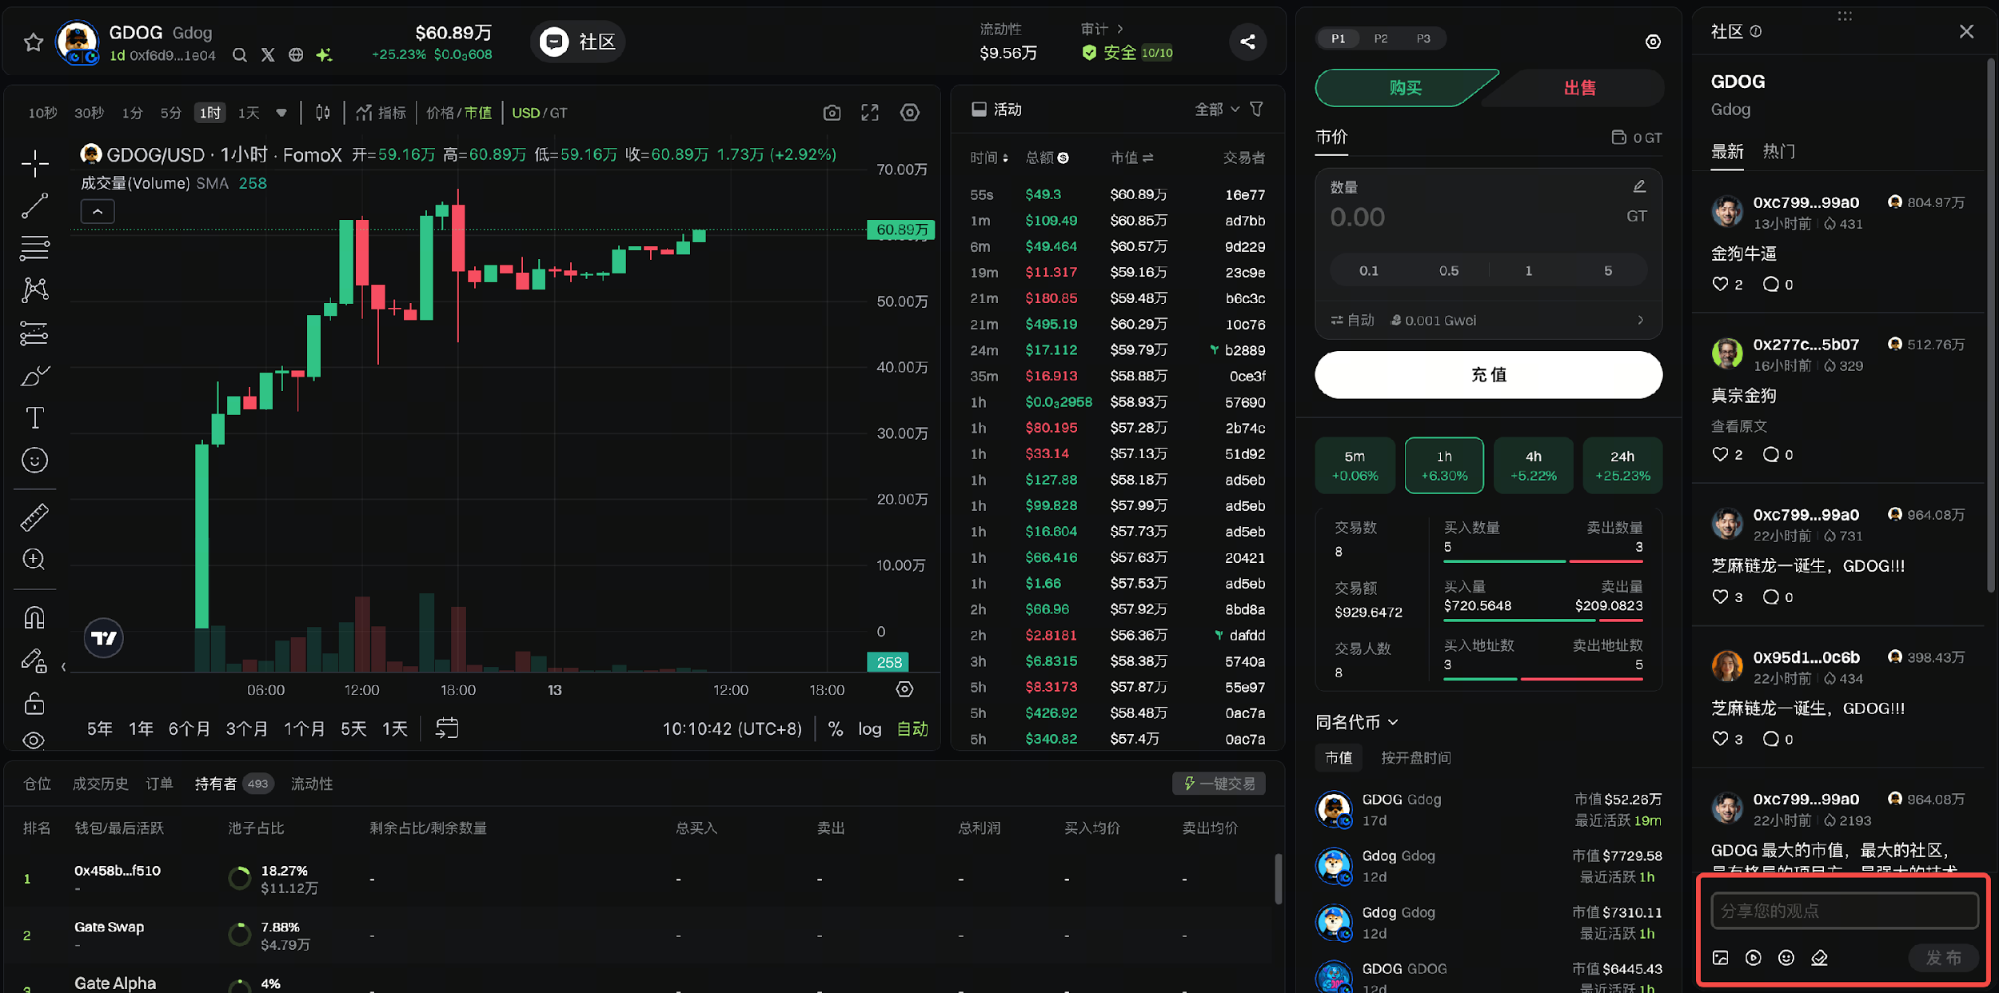Click the 充值 deposit button
The height and width of the screenshot is (994, 1999).
[1488, 375]
